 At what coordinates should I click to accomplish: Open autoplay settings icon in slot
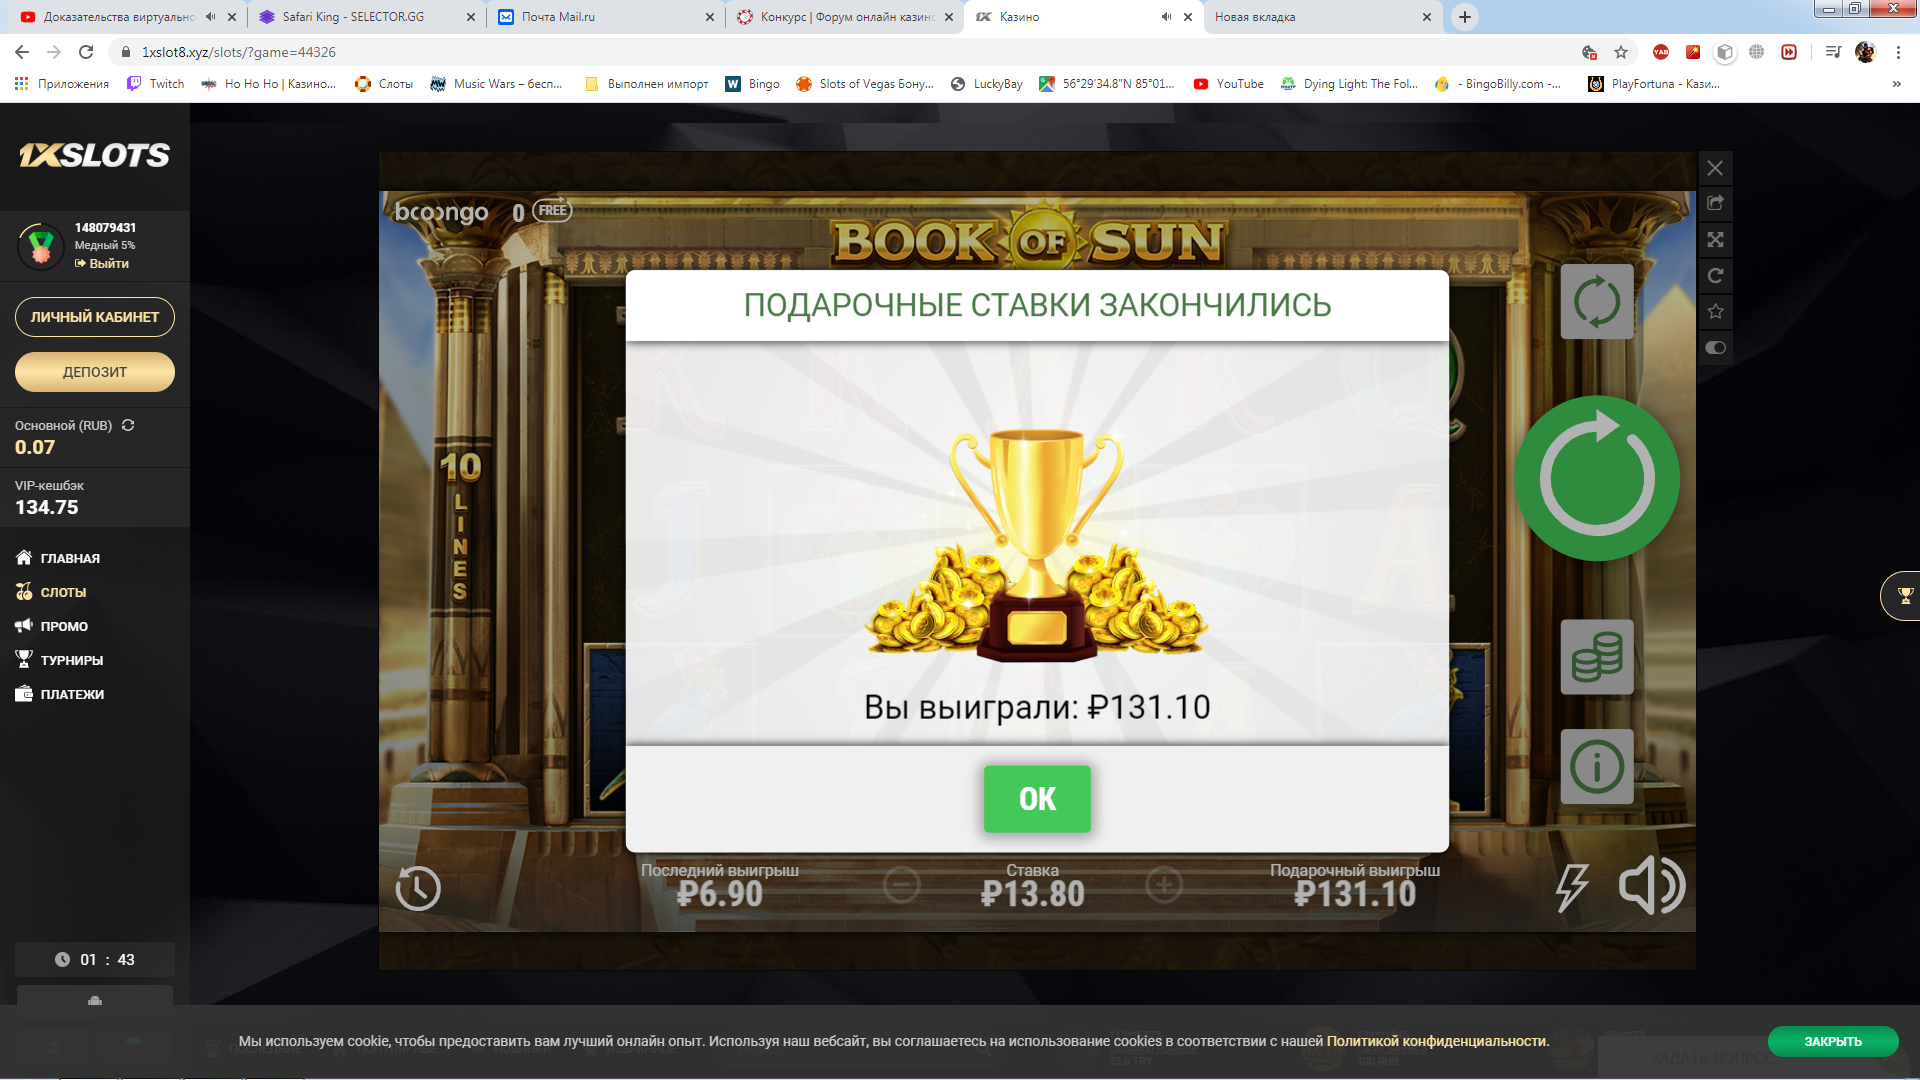1597,301
